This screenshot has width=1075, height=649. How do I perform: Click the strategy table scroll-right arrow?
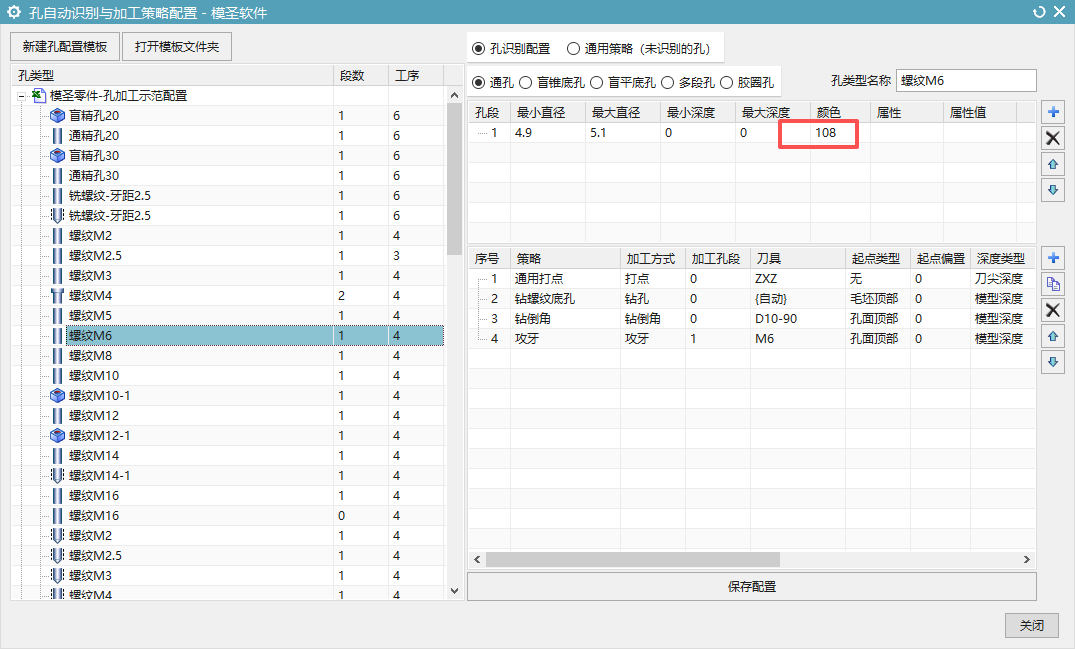(1026, 559)
